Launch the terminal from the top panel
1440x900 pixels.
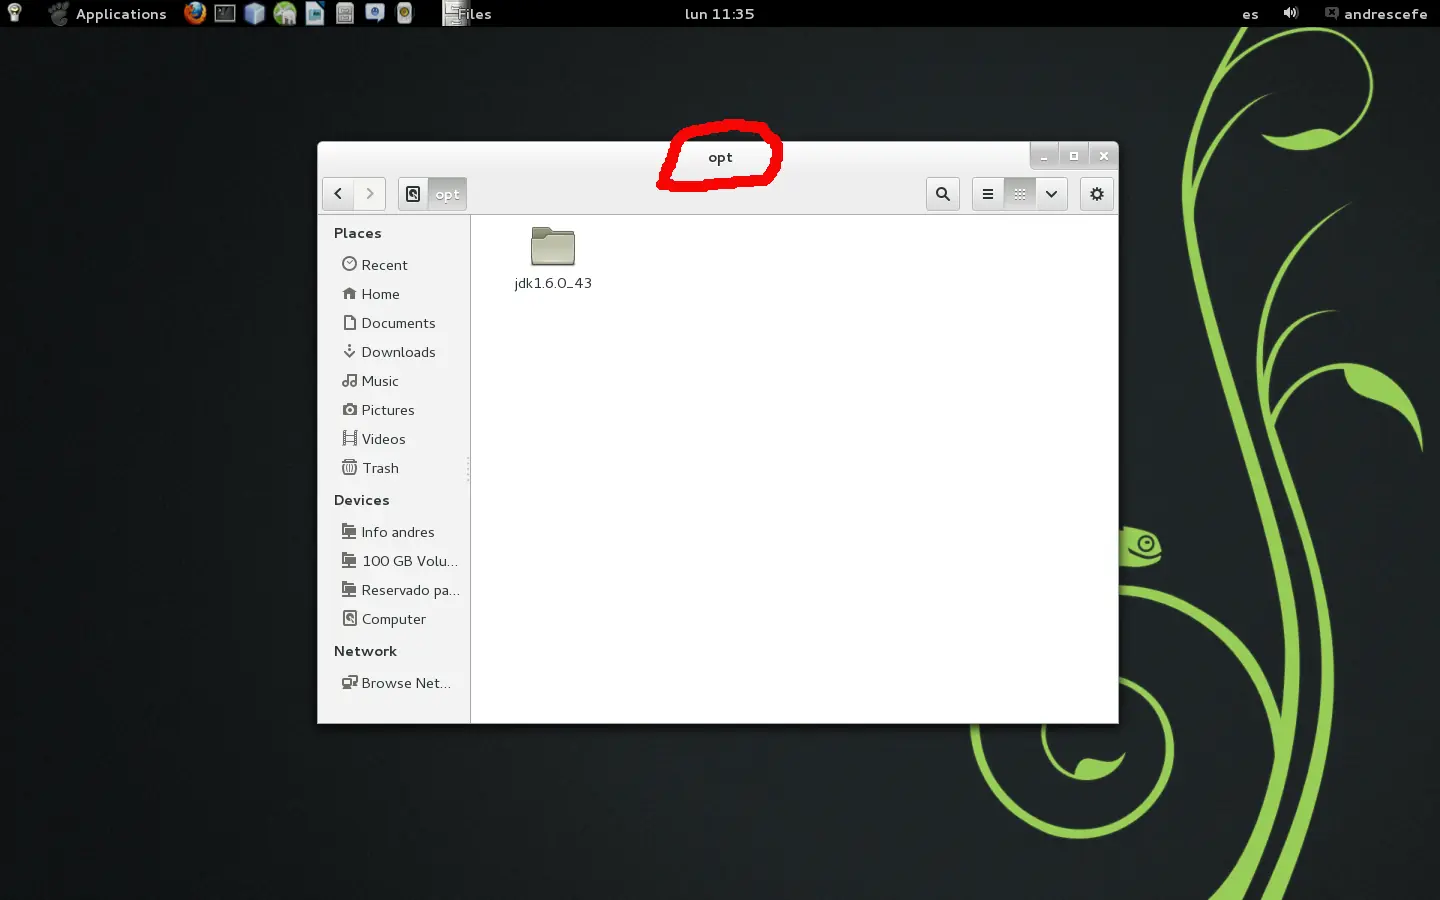click(225, 13)
